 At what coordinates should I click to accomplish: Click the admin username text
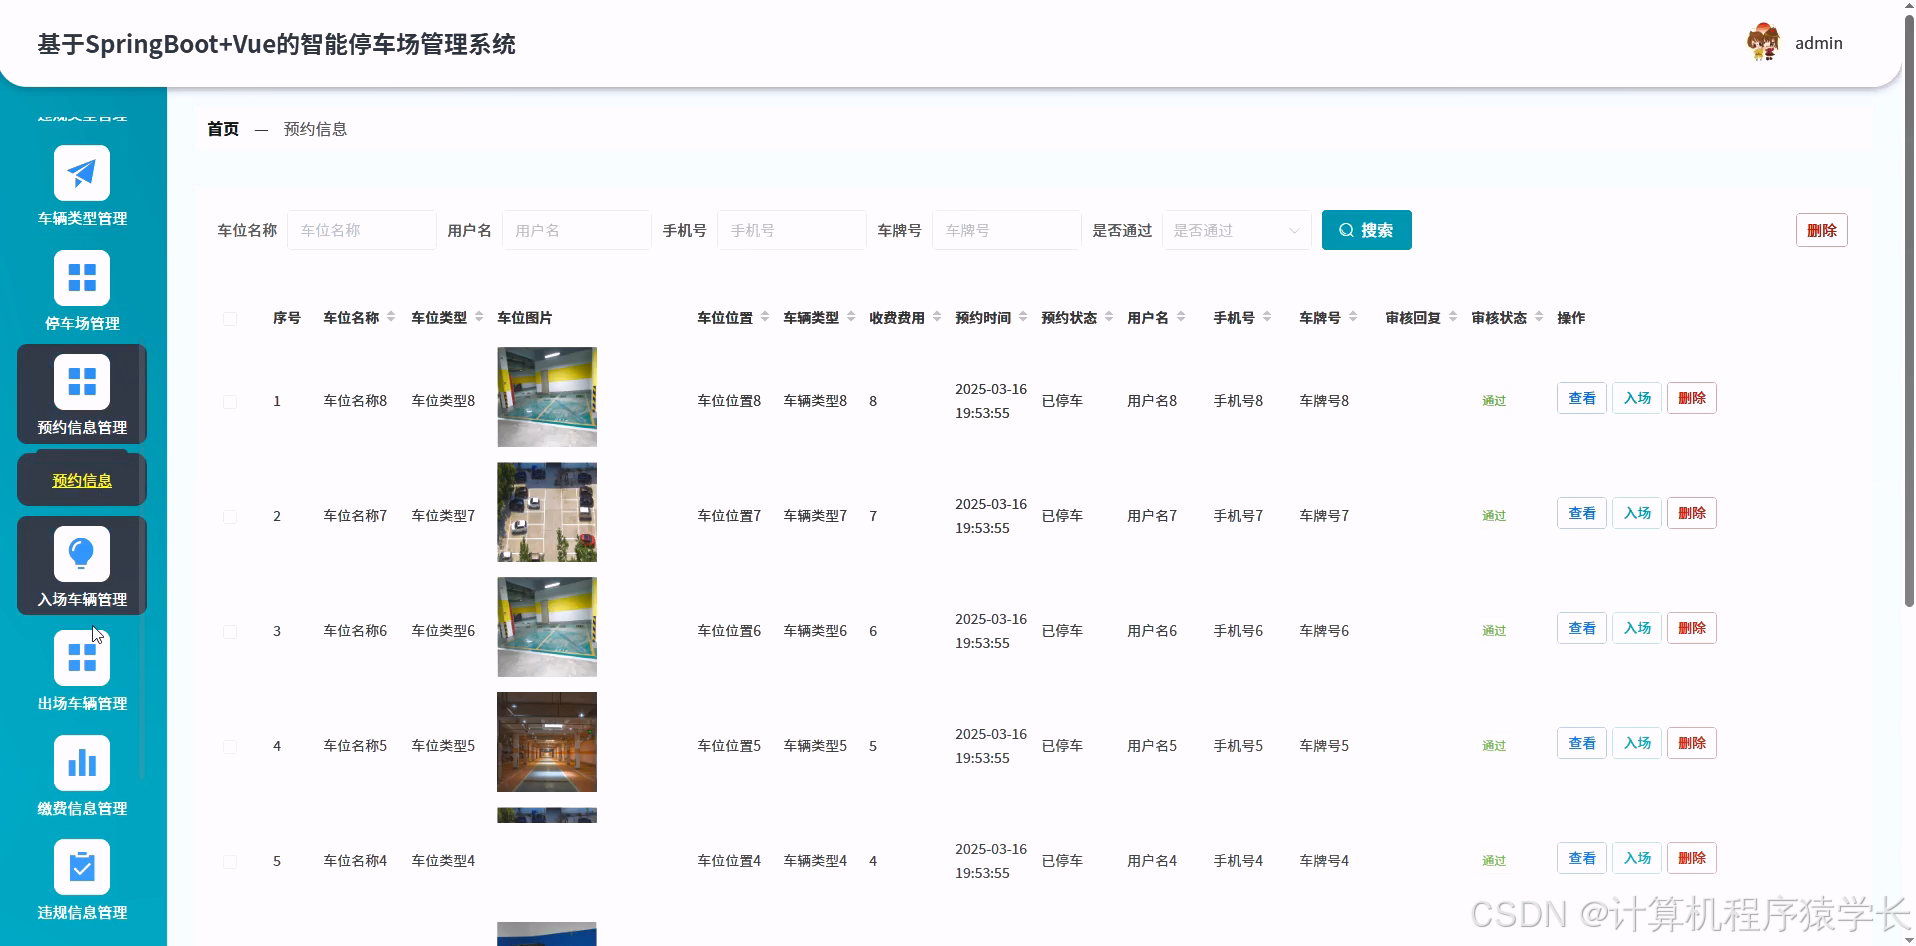click(x=1819, y=43)
